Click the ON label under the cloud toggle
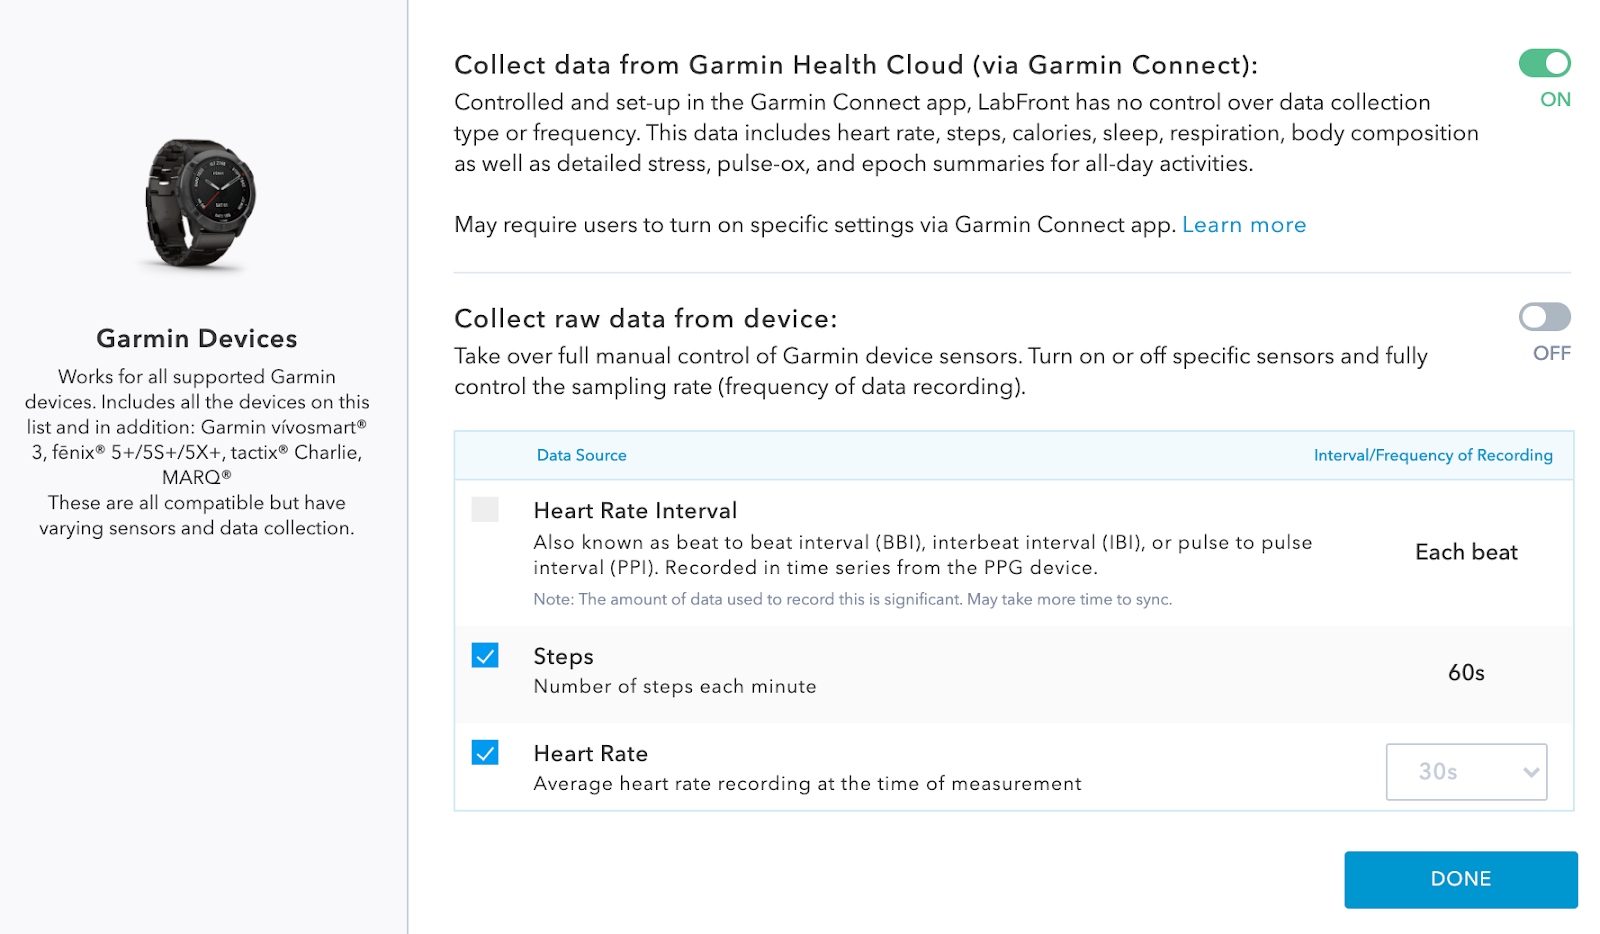 click(1555, 100)
